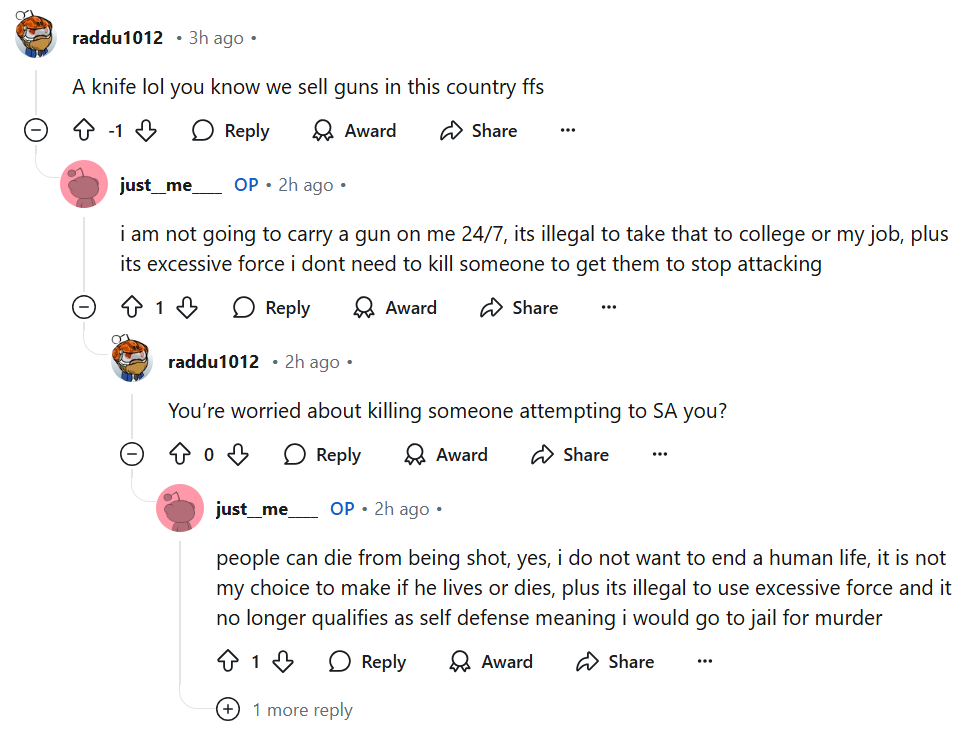The height and width of the screenshot is (745, 968).
Task: Upvote OP's comment about carrying a gun
Action: tap(131, 308)
